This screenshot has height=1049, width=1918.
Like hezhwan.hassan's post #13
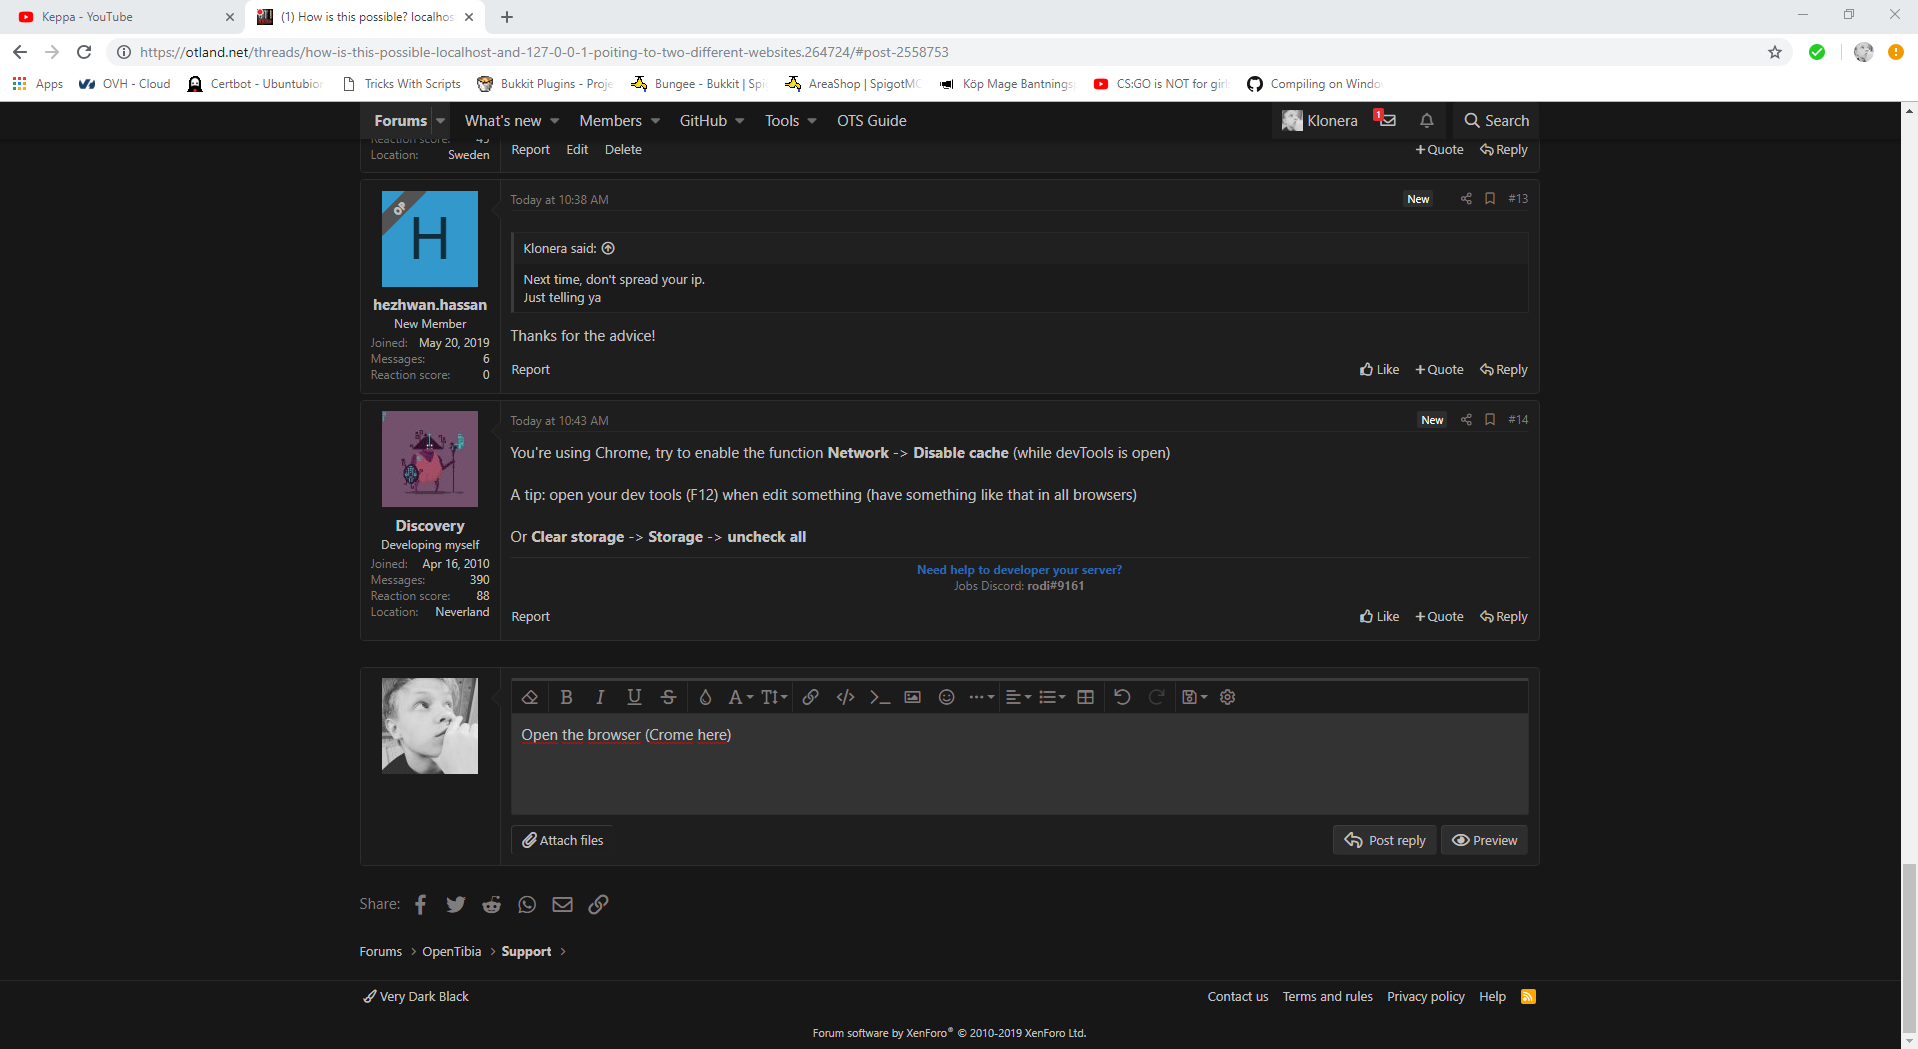1379,370
